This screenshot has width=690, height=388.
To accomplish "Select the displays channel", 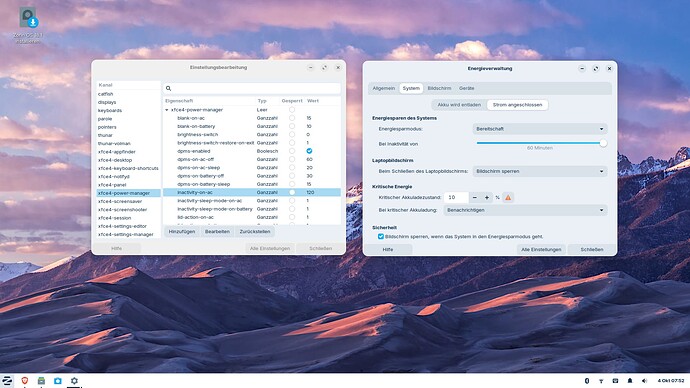I will 128,102.
